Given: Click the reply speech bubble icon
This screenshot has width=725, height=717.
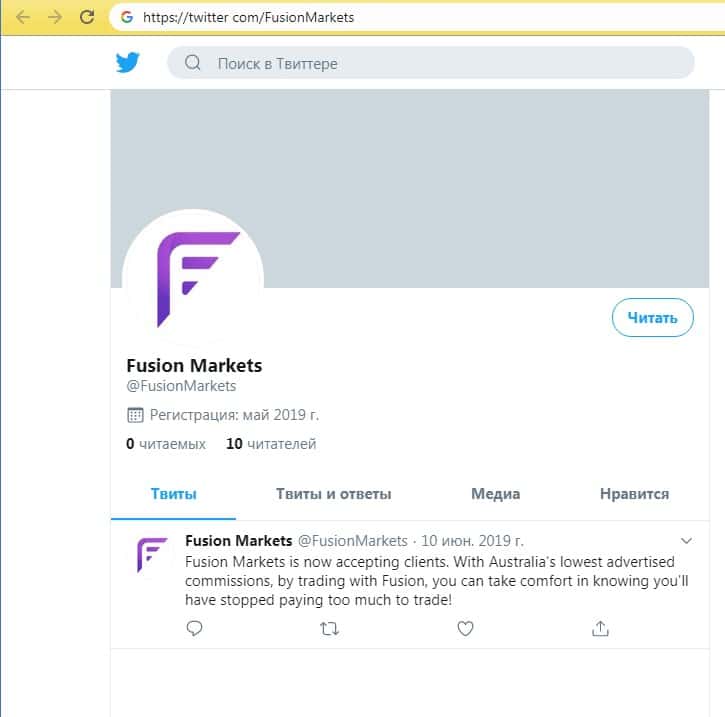Looking at the screenshot, I should [195, 628].
